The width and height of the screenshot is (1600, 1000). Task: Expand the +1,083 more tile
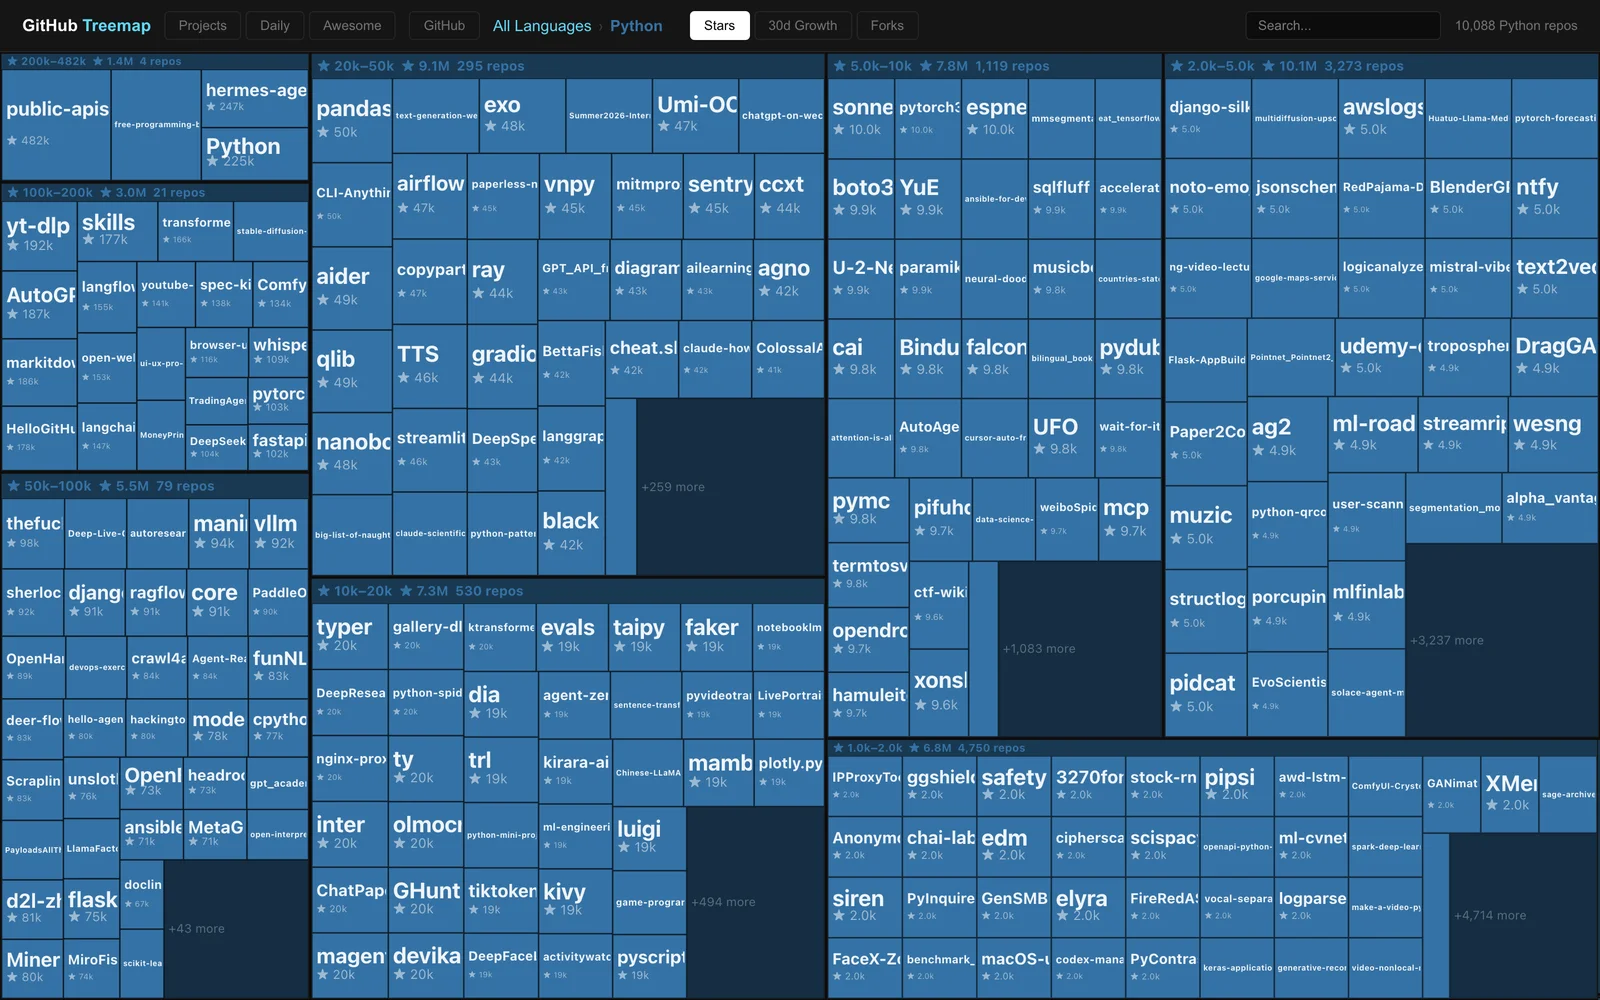(x=1080, y=649)
